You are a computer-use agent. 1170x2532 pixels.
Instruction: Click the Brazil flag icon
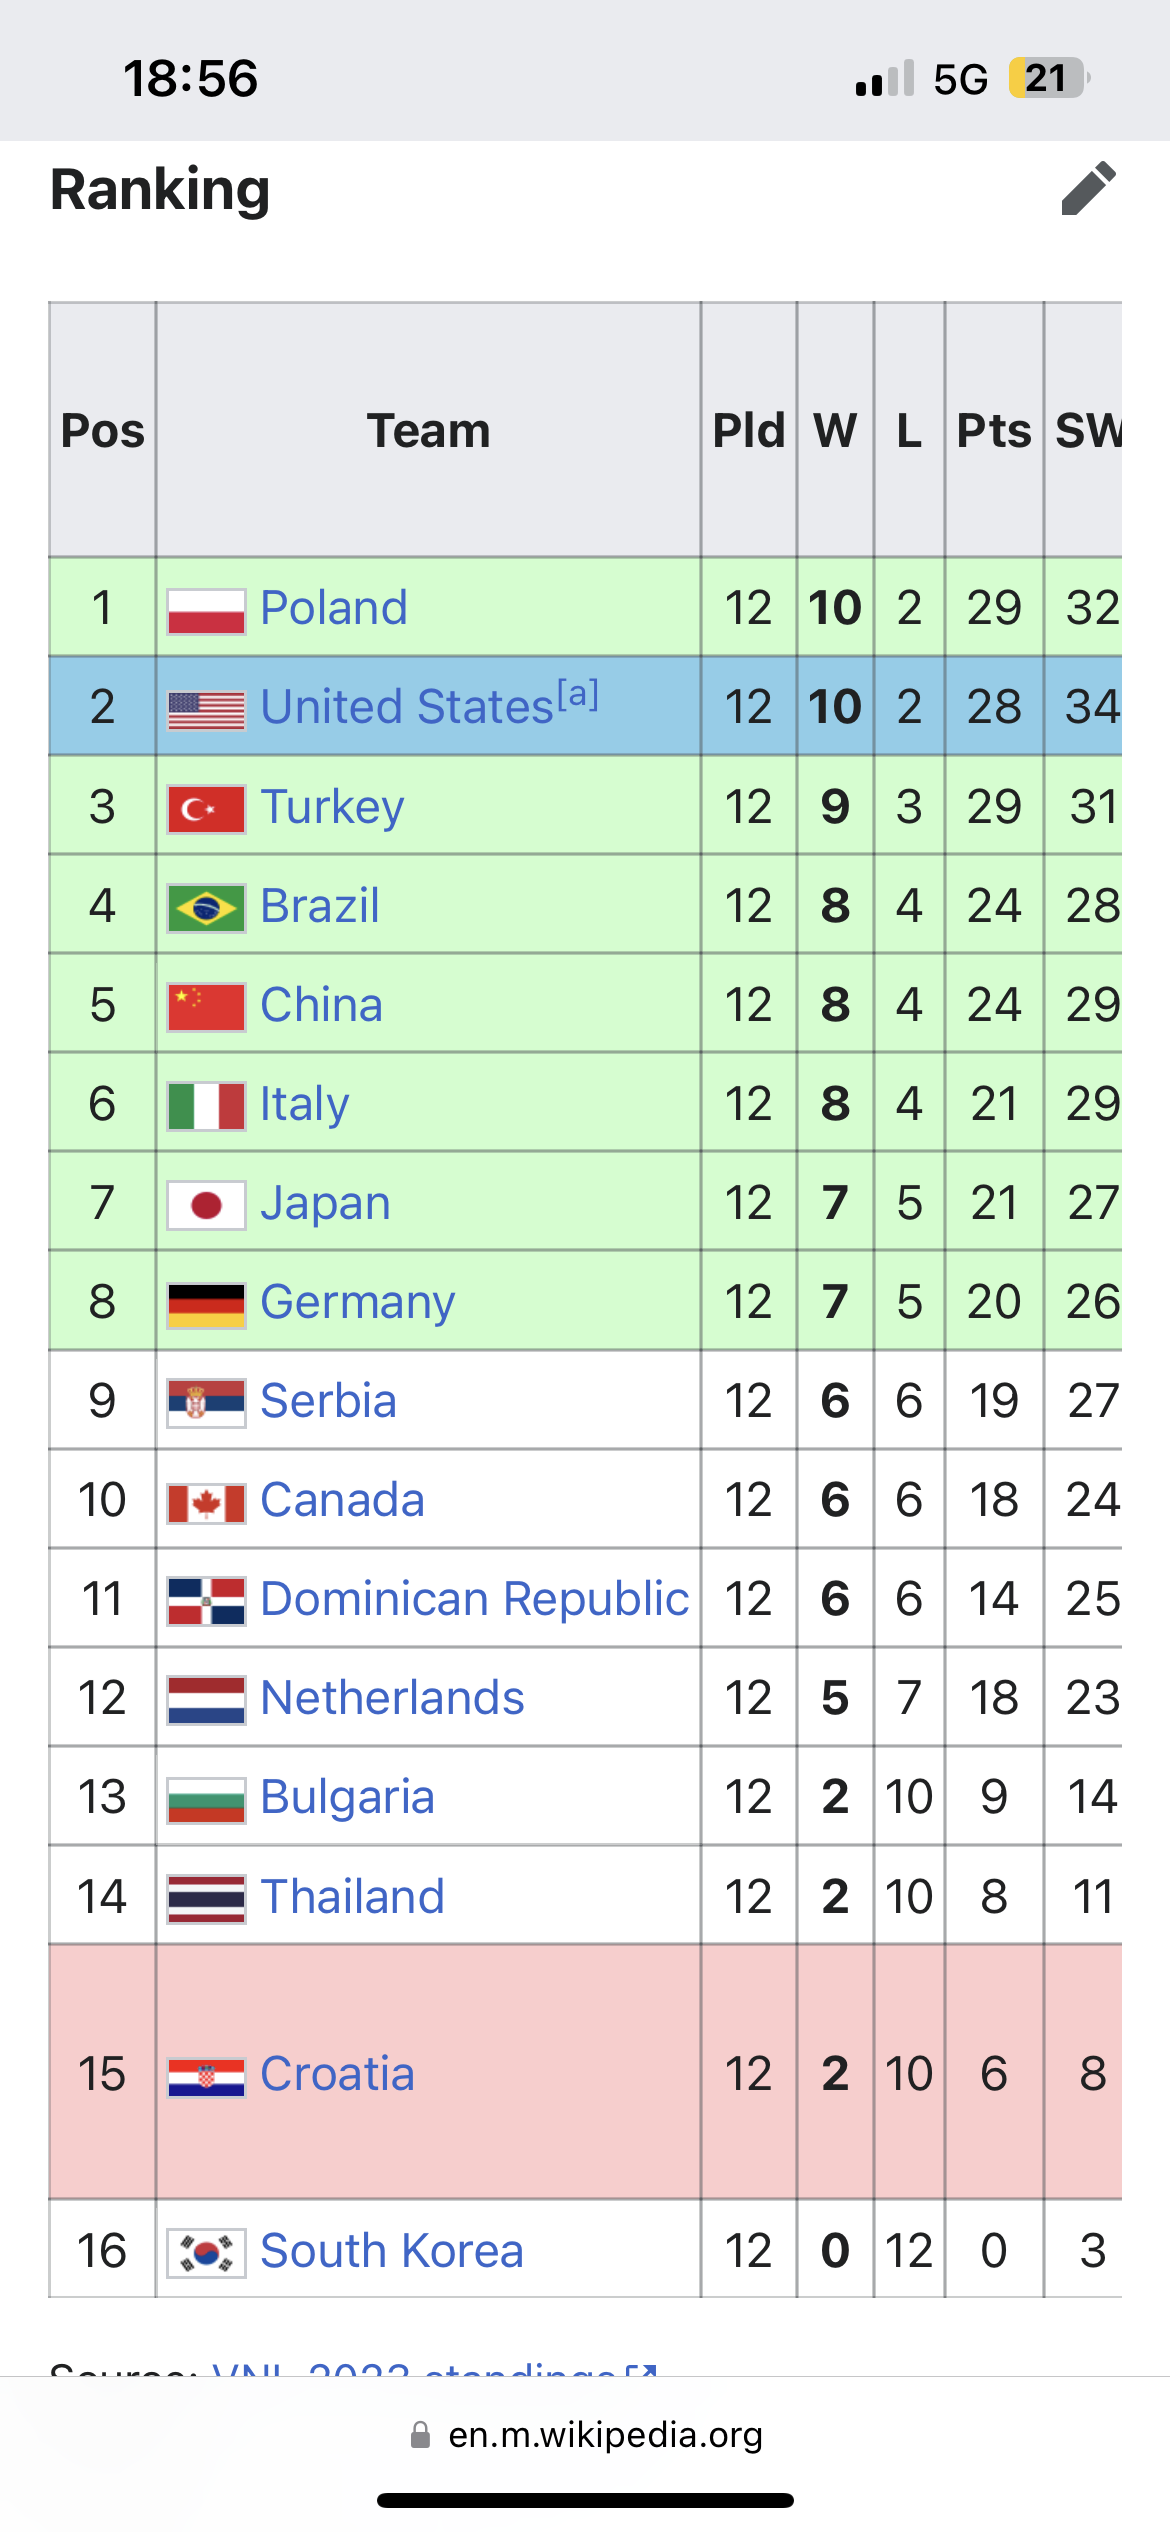[206, 908]
